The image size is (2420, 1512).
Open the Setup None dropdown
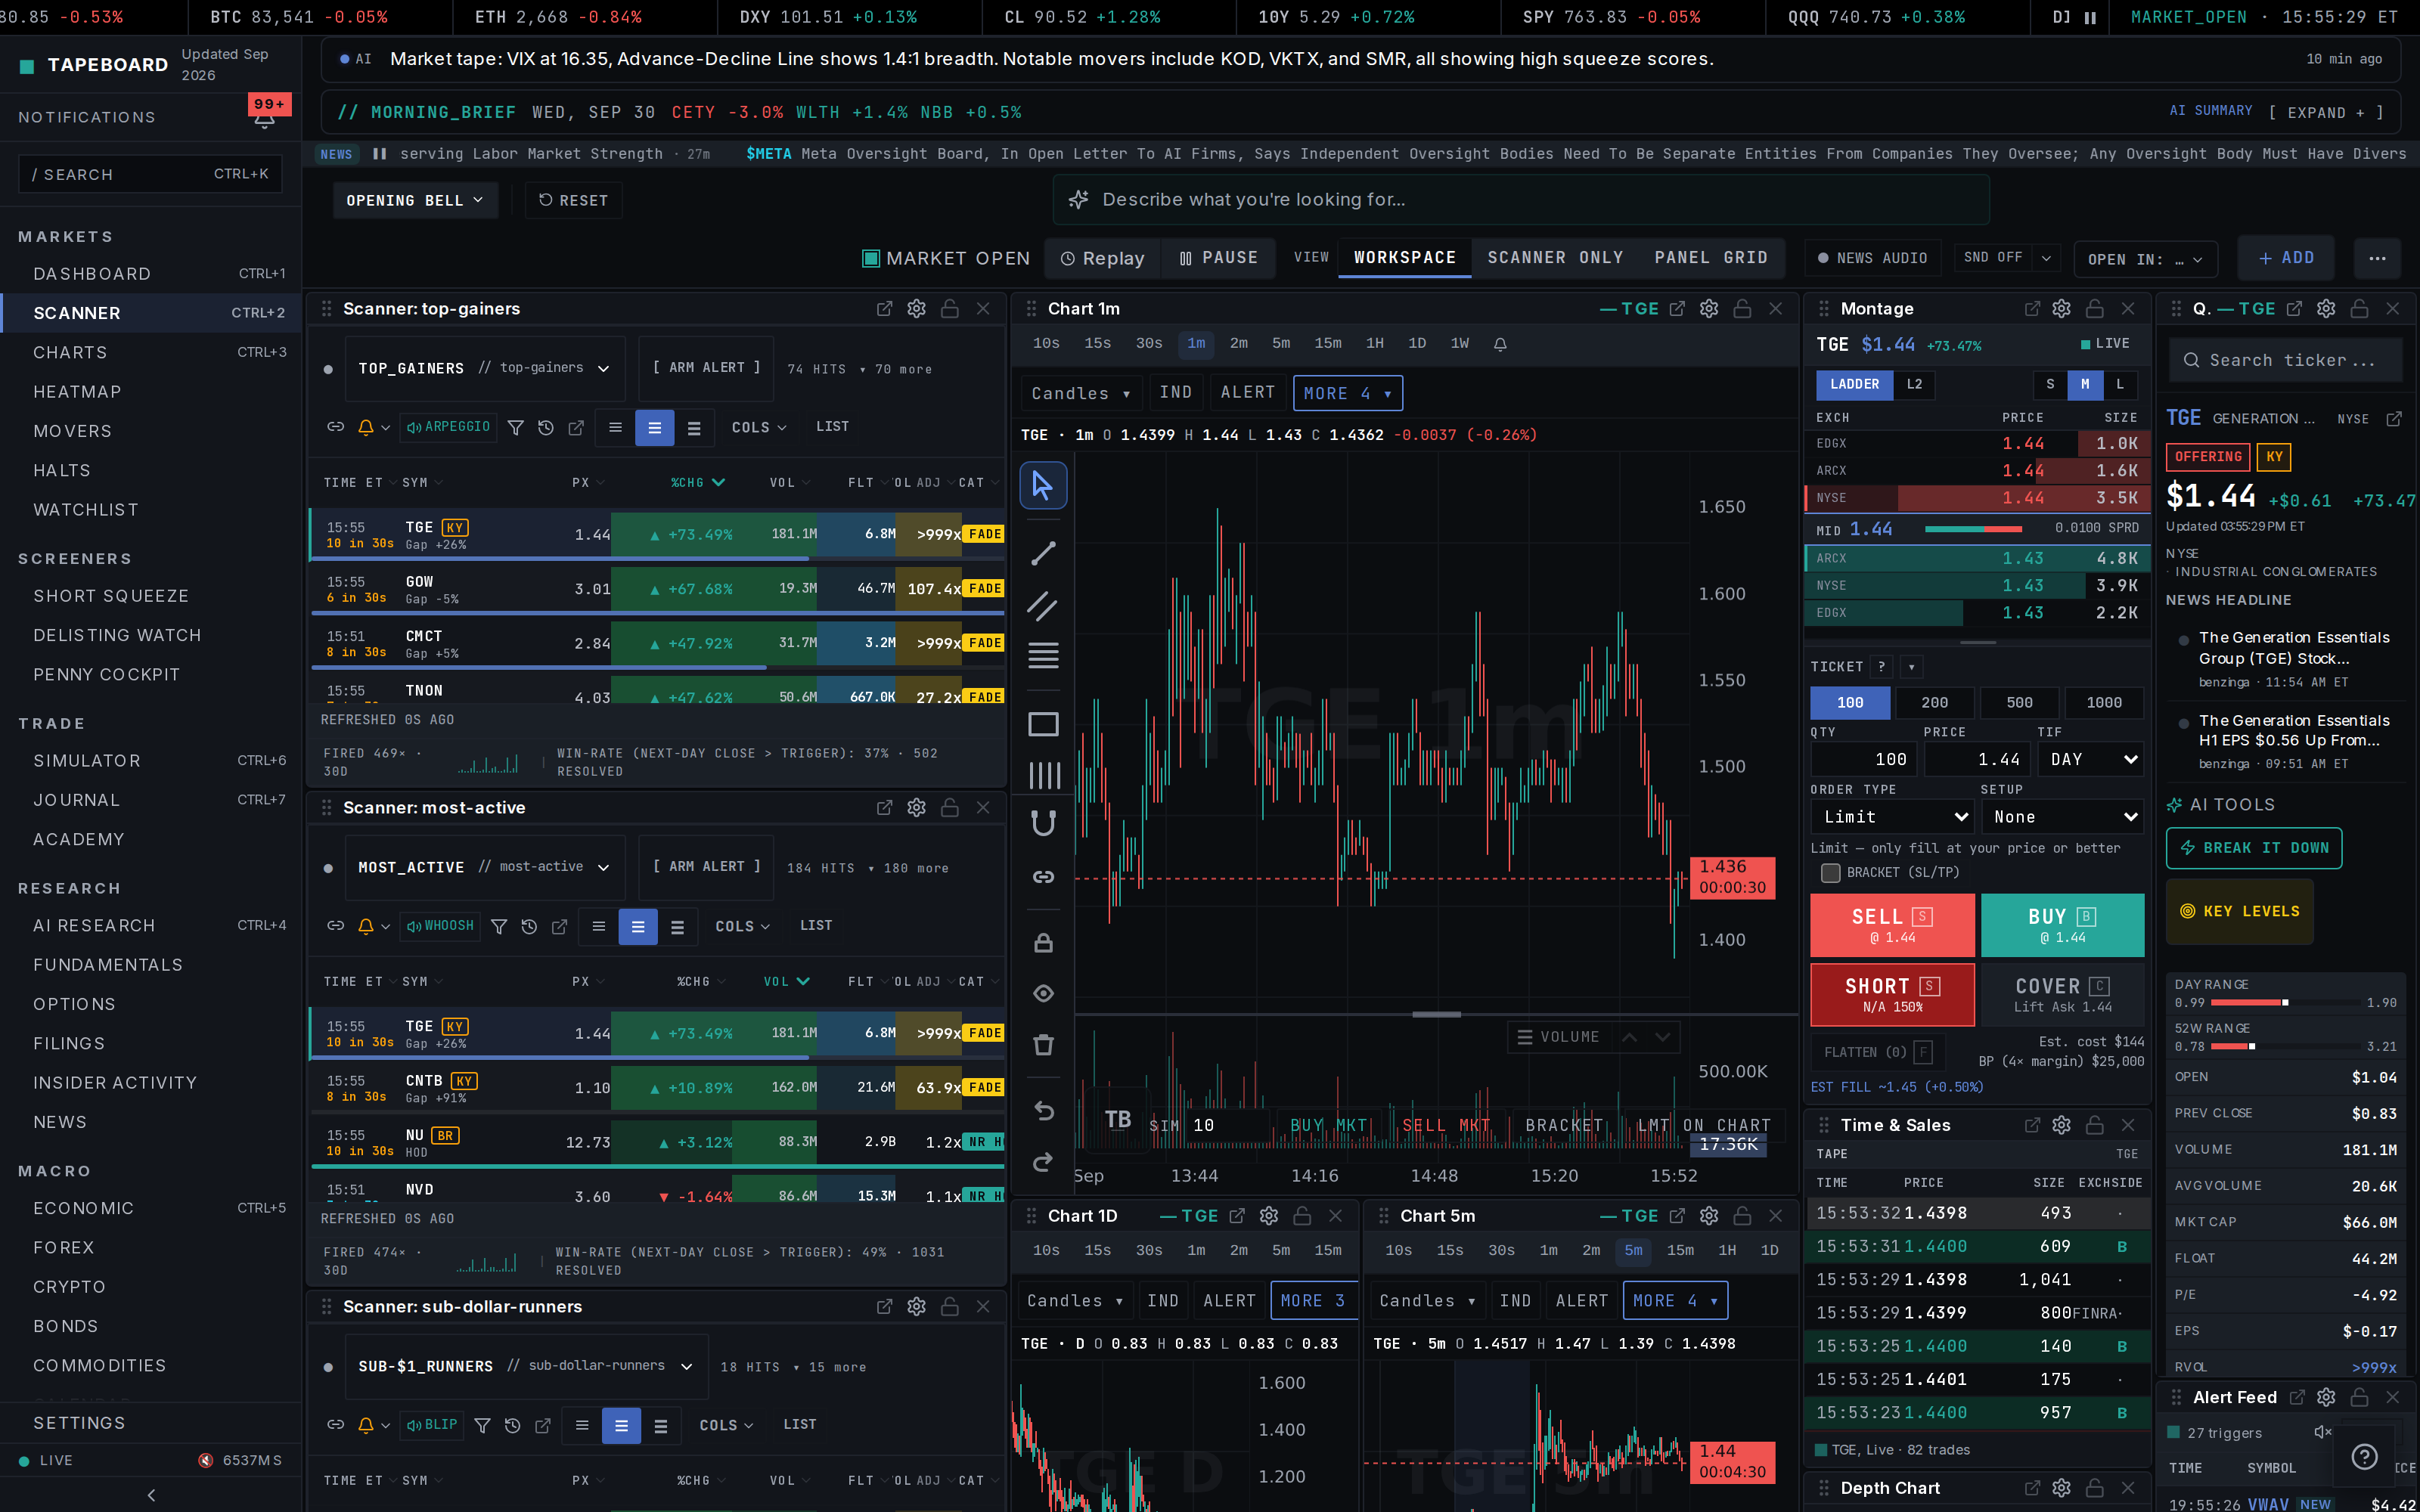2062,817
